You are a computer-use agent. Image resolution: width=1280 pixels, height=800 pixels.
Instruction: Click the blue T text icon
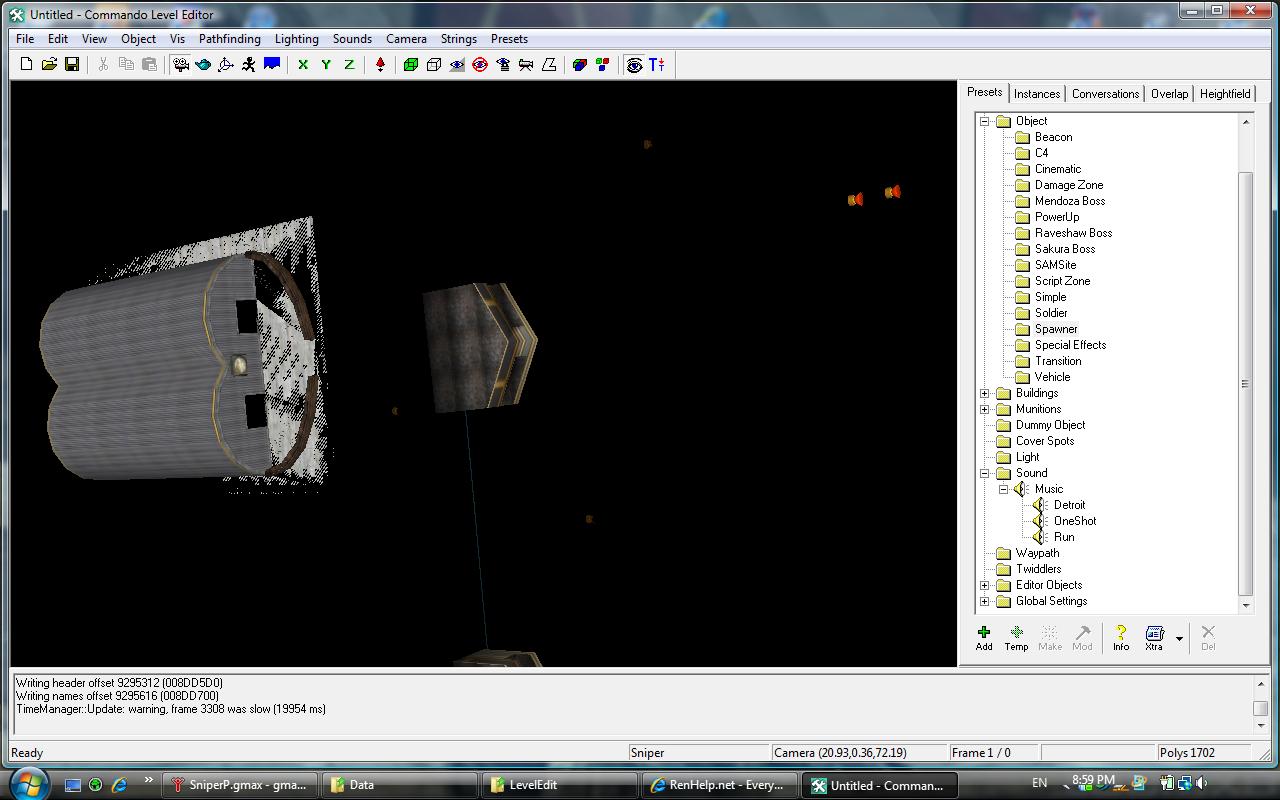[x=656, y=65]
